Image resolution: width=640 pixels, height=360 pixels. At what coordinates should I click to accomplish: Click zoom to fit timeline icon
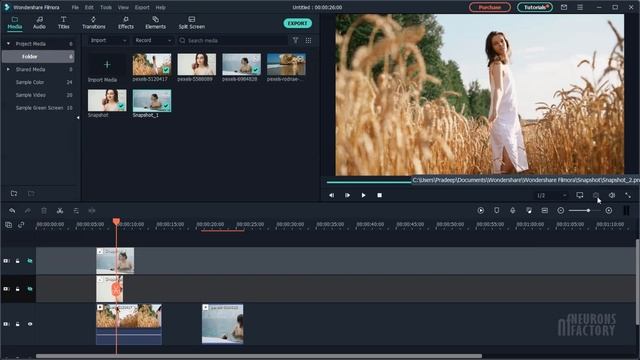544,211
